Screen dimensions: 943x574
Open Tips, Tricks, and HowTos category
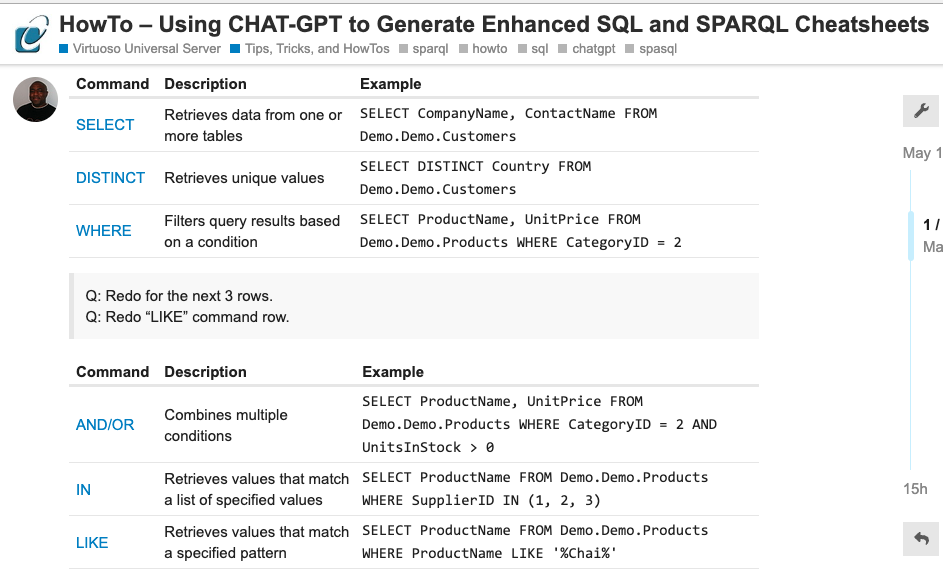point(310,49)
